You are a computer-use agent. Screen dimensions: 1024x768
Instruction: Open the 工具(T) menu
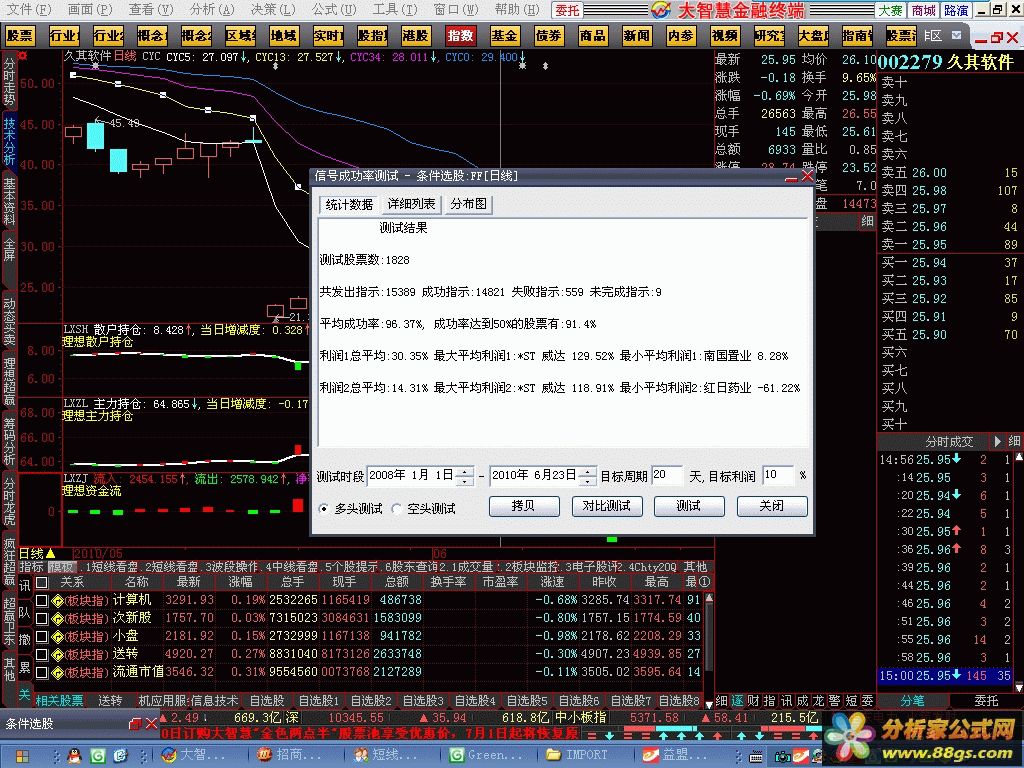click(x=394, y=9)
